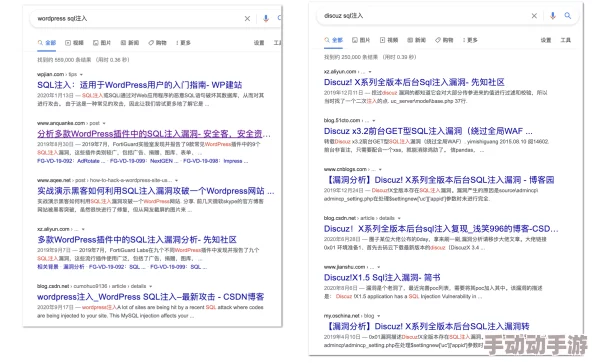This screenshot has width=594, height=363.
Task: Focus the 'wordpress sql注入' search input
Action: point(138,19)
